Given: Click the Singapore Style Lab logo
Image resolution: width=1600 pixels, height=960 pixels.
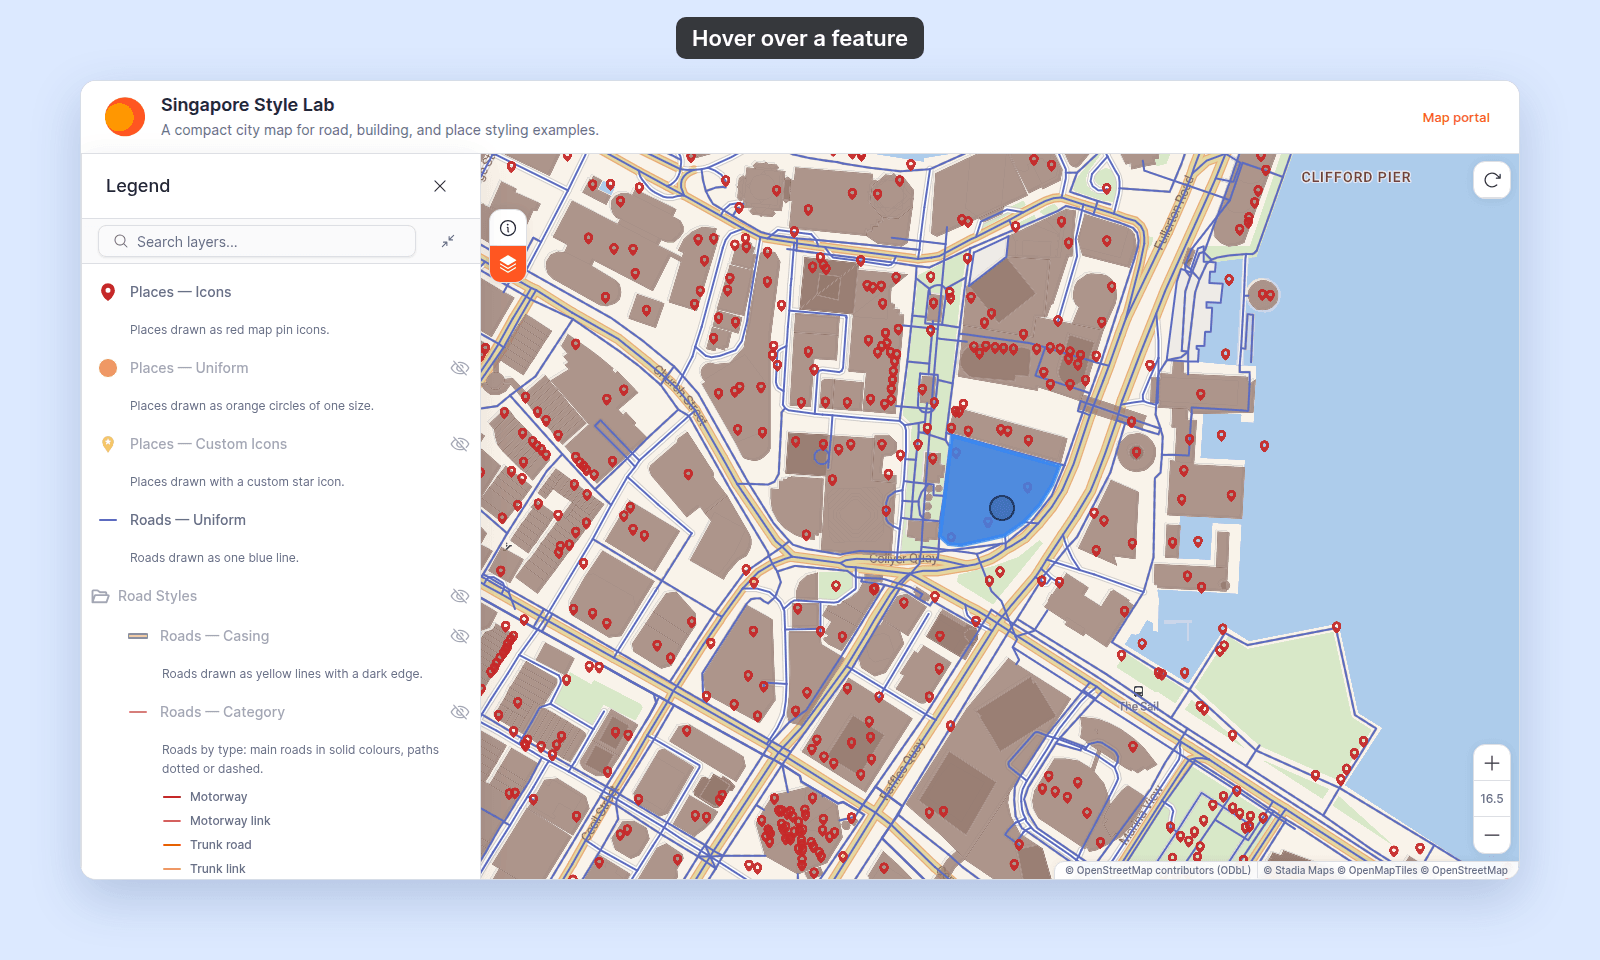Looking at the screenshot, I should [125, 117].
